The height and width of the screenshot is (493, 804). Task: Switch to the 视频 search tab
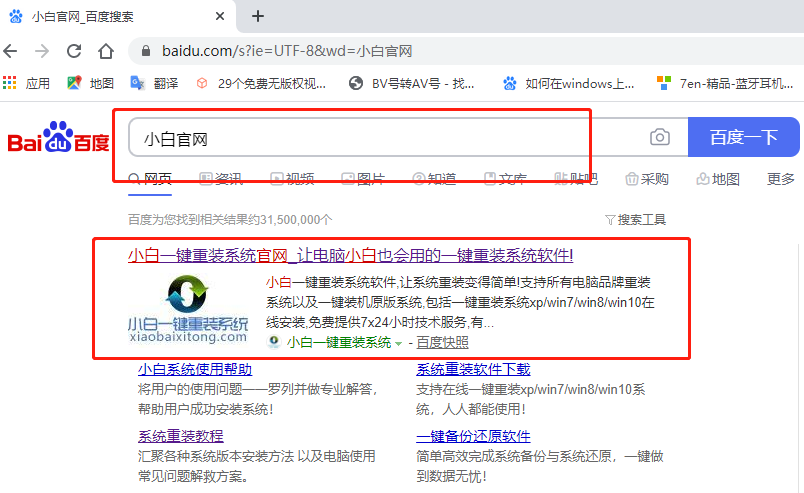[x=291, y=179]
